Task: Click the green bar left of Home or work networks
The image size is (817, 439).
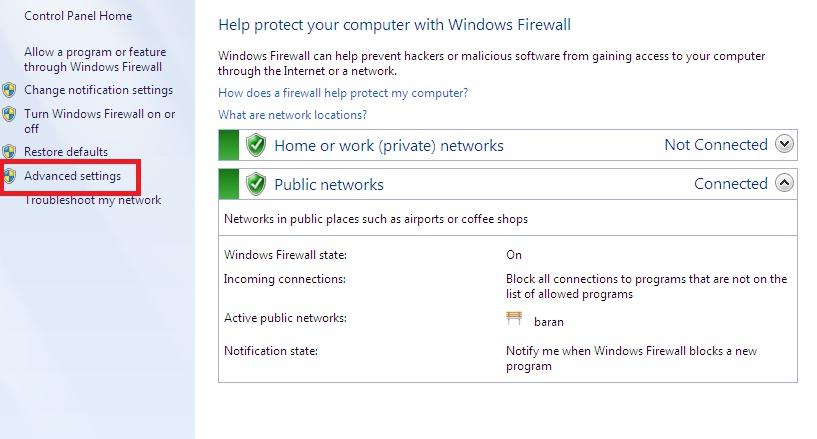Action: point(228,145)
